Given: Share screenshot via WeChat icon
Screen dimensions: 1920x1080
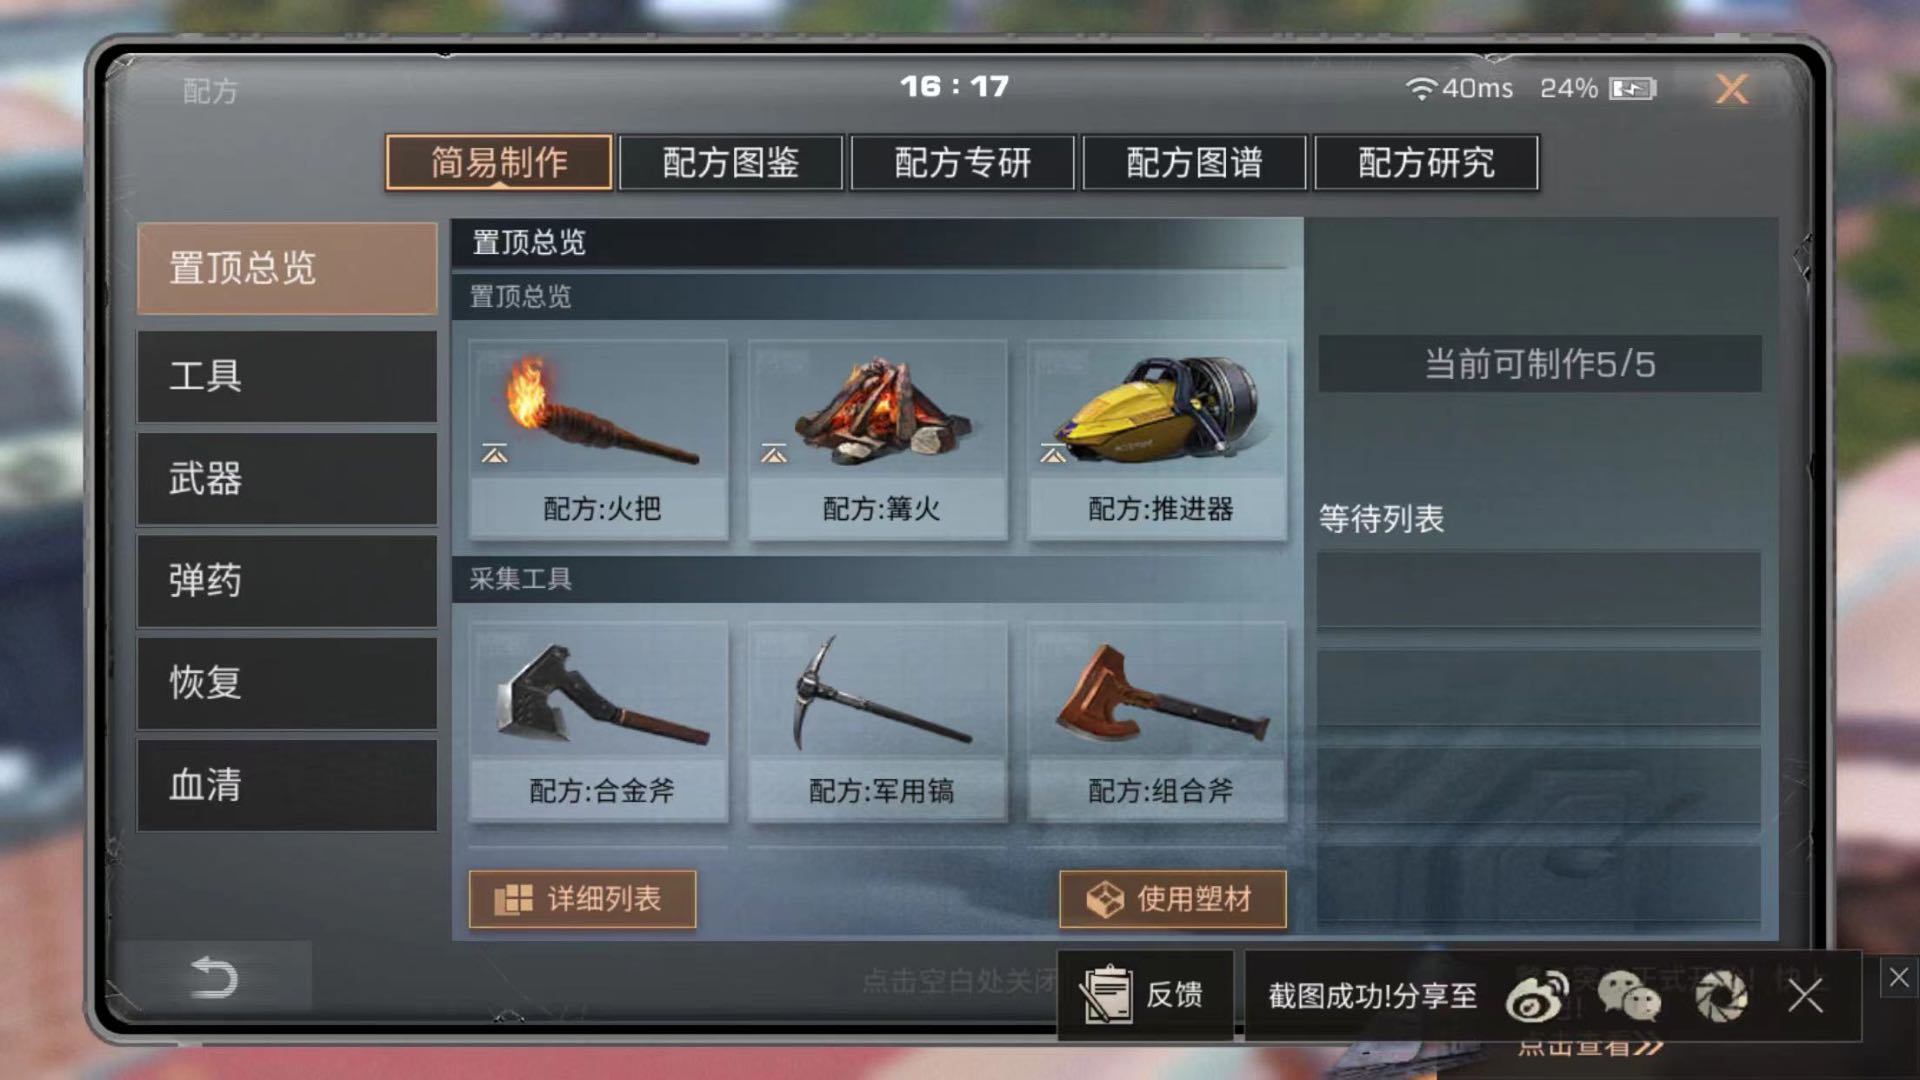Looking at the screenshot, I should coord(1628,996).
